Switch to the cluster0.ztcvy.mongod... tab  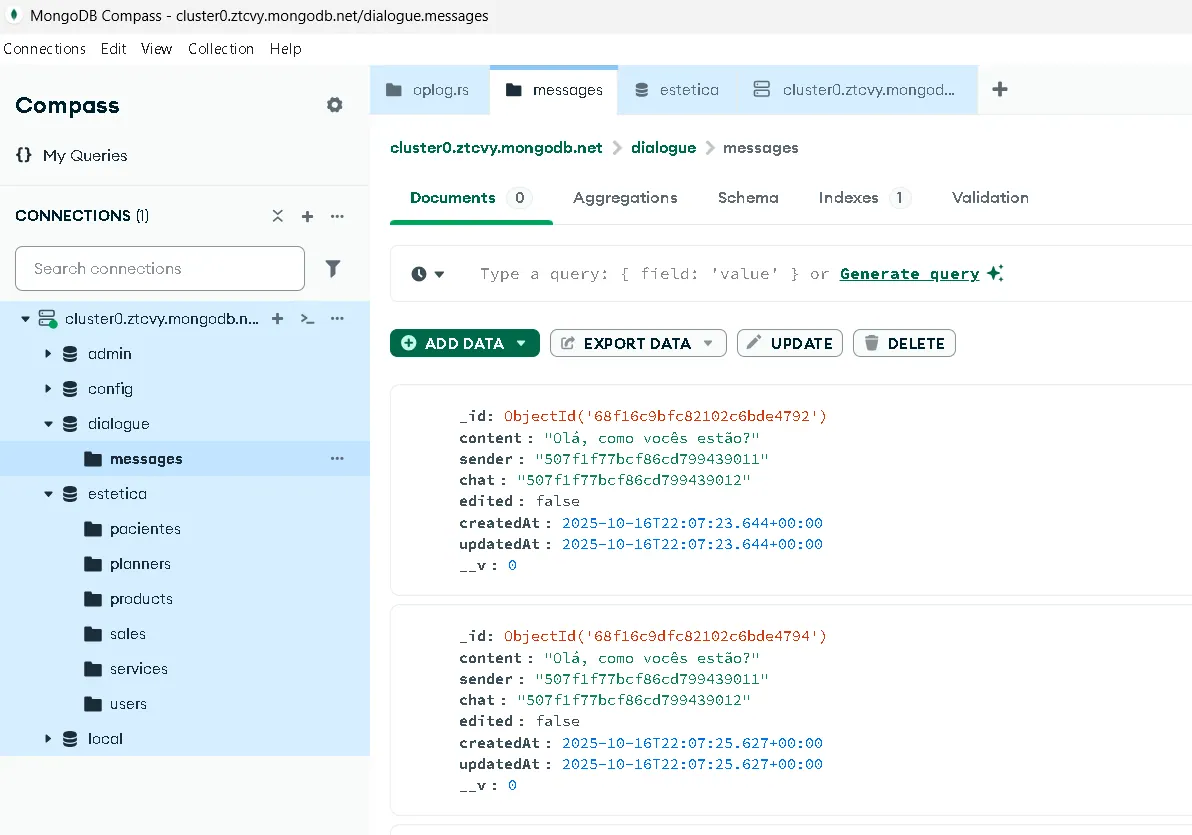[x=856, y=90]
